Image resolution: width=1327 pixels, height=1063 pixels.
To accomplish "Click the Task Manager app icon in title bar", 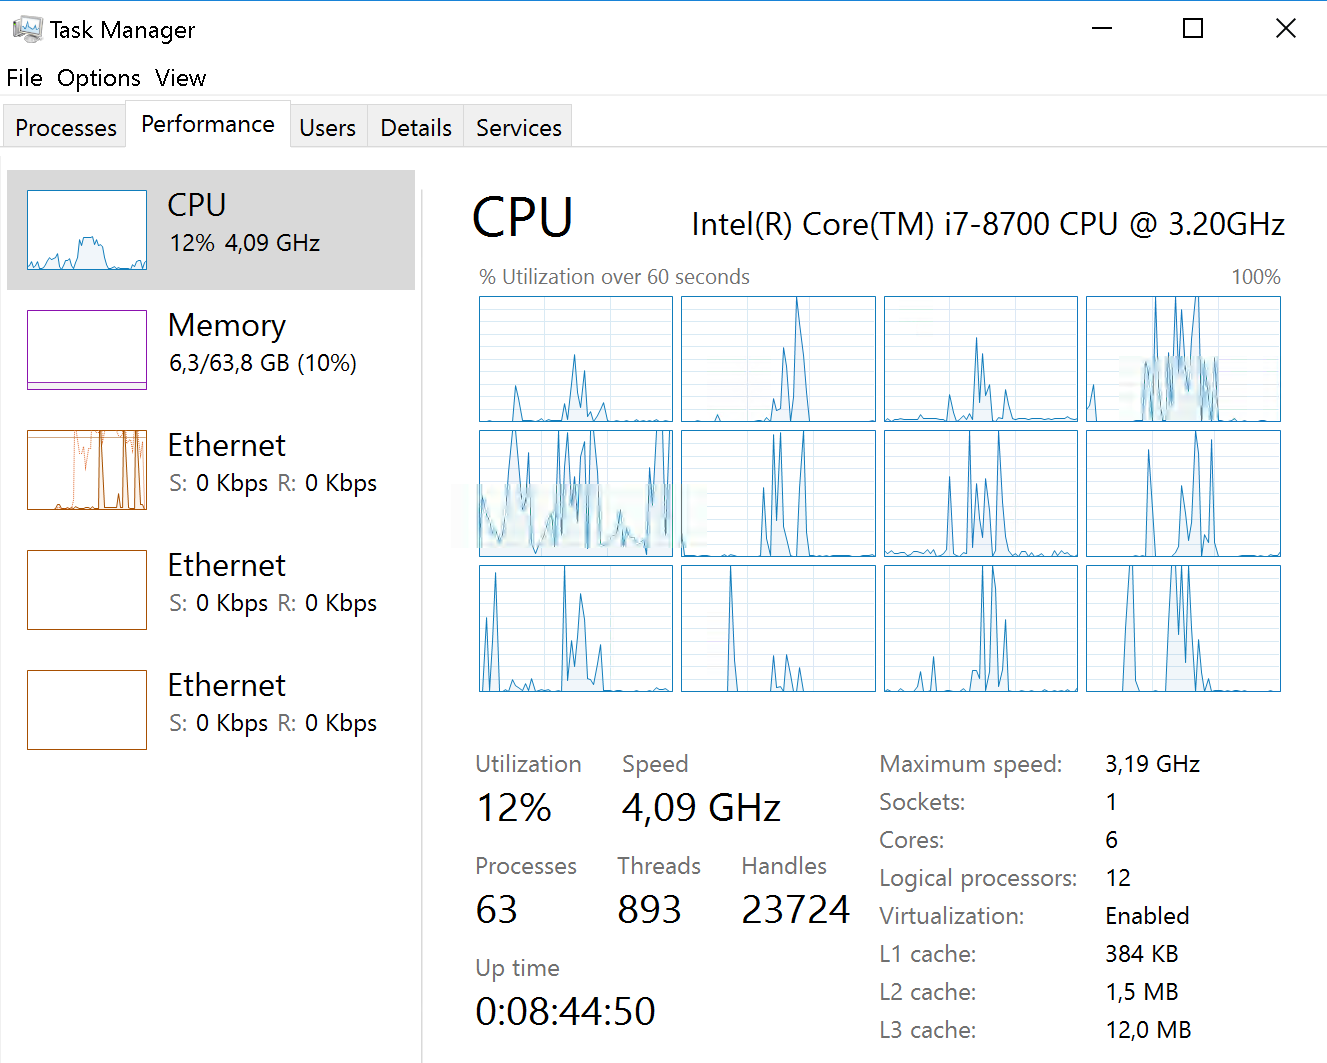I will pyautogui.click(x=27, y=29).
